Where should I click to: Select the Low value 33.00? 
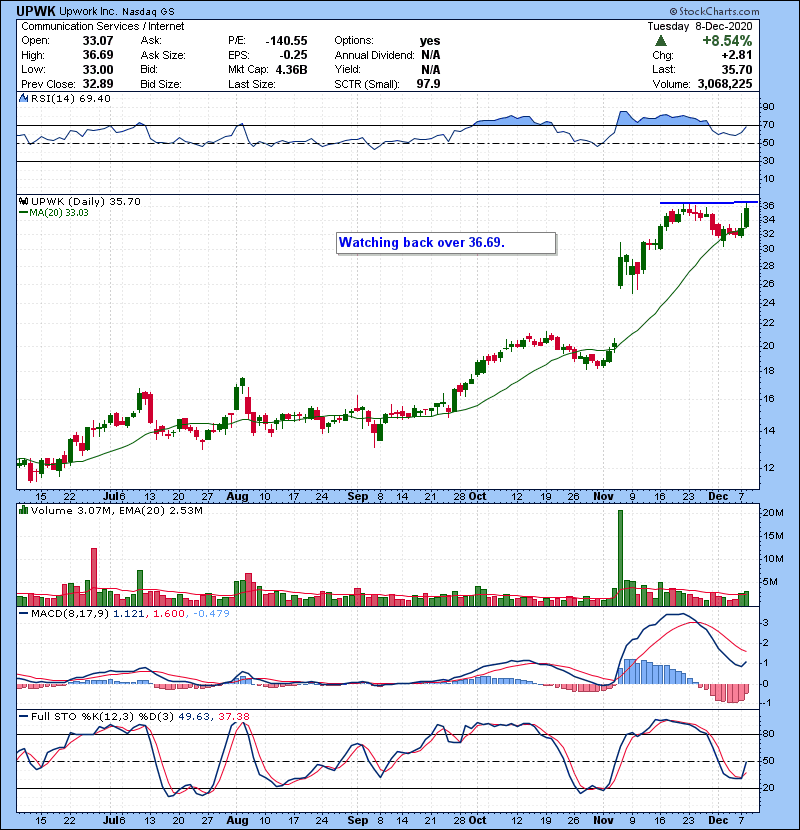point(98,69)
